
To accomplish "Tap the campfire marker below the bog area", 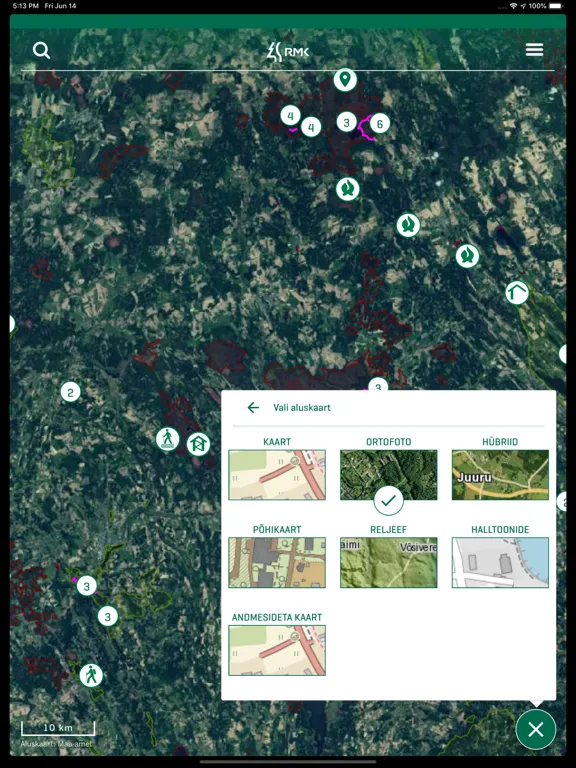I will 348,189.
